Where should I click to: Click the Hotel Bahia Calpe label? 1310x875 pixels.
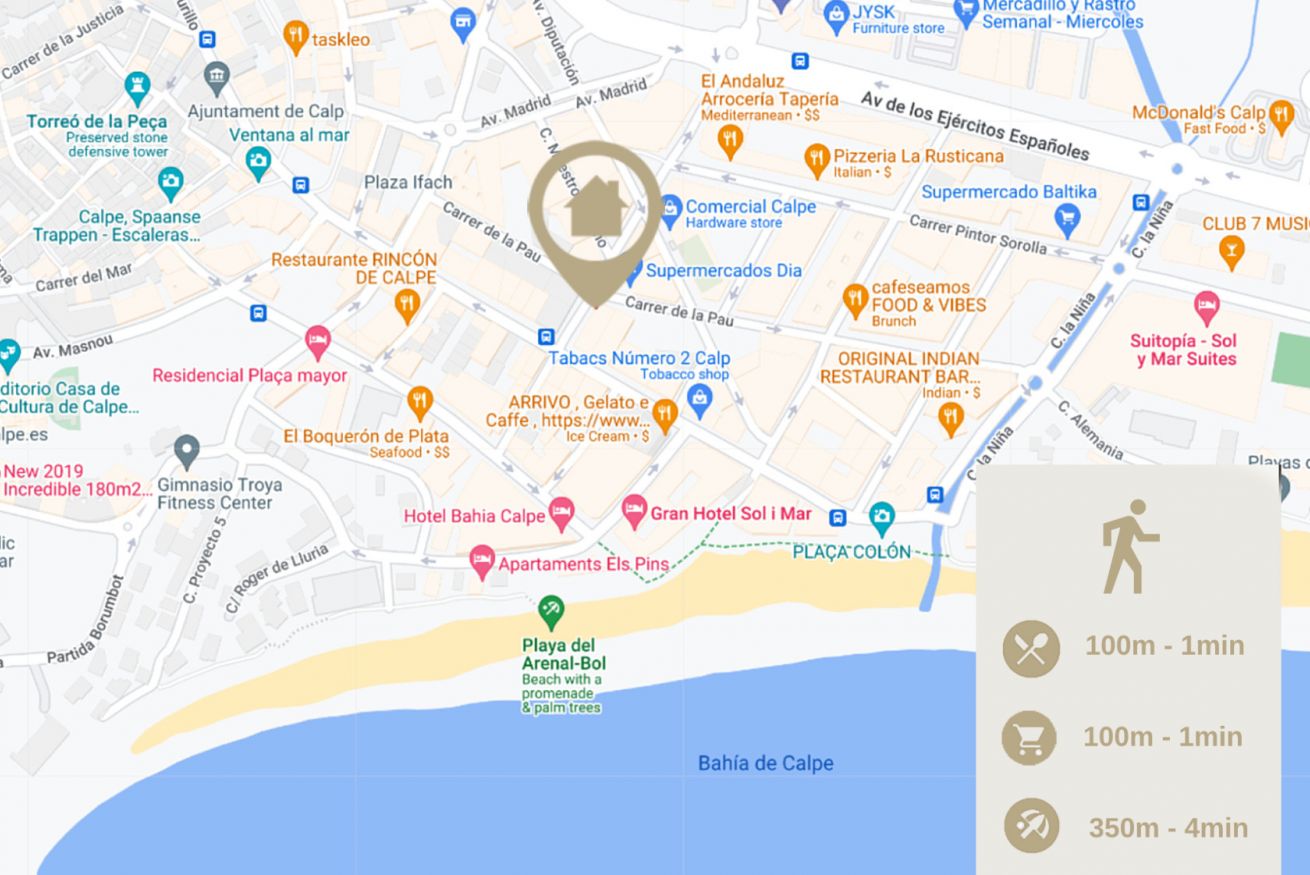(x=475, y=517)
